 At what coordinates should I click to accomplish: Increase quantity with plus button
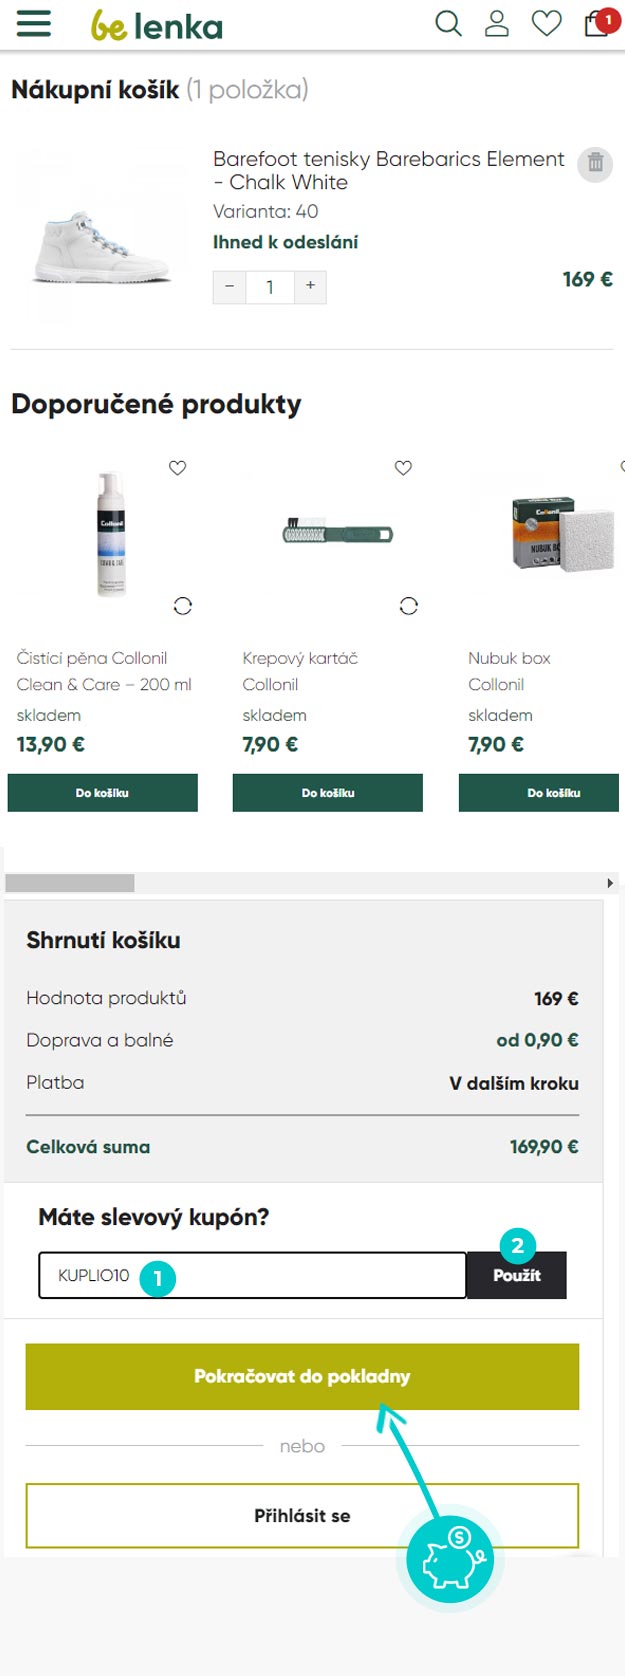310,287
